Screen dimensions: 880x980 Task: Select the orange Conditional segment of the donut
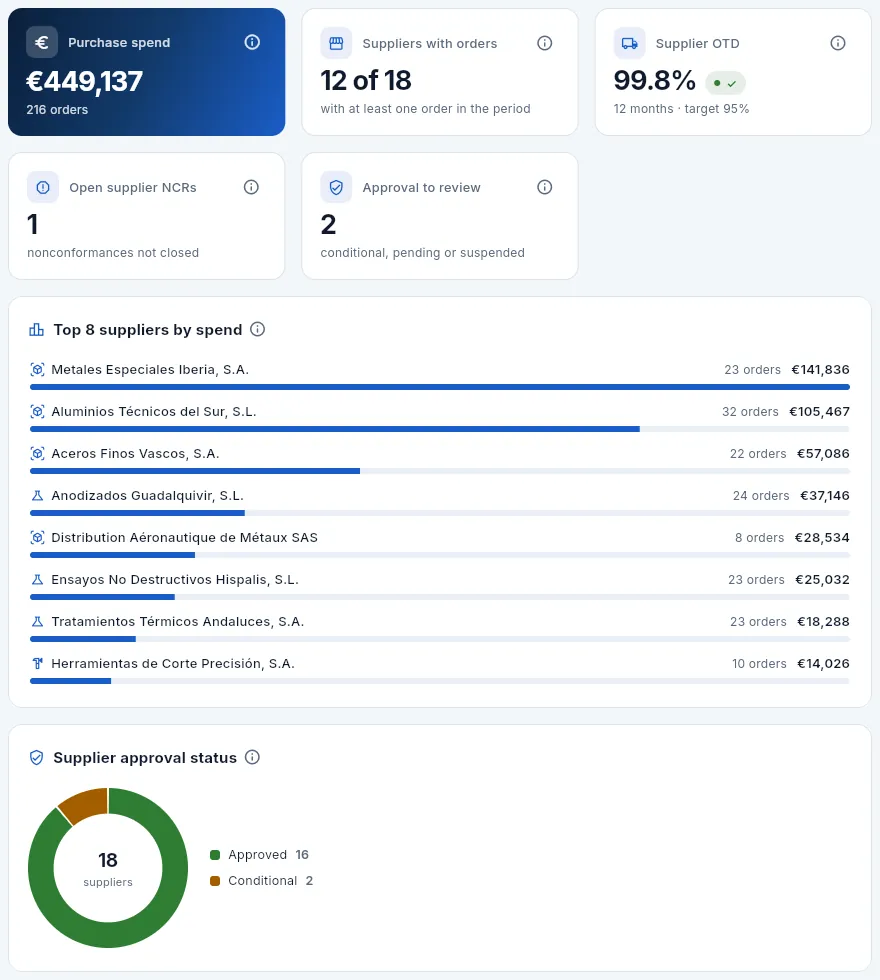pos(86,803)
